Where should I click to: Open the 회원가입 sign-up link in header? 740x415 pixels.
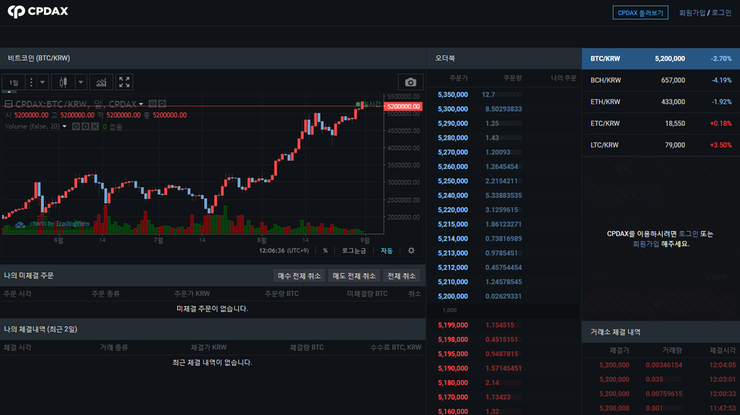pos(692,13)
